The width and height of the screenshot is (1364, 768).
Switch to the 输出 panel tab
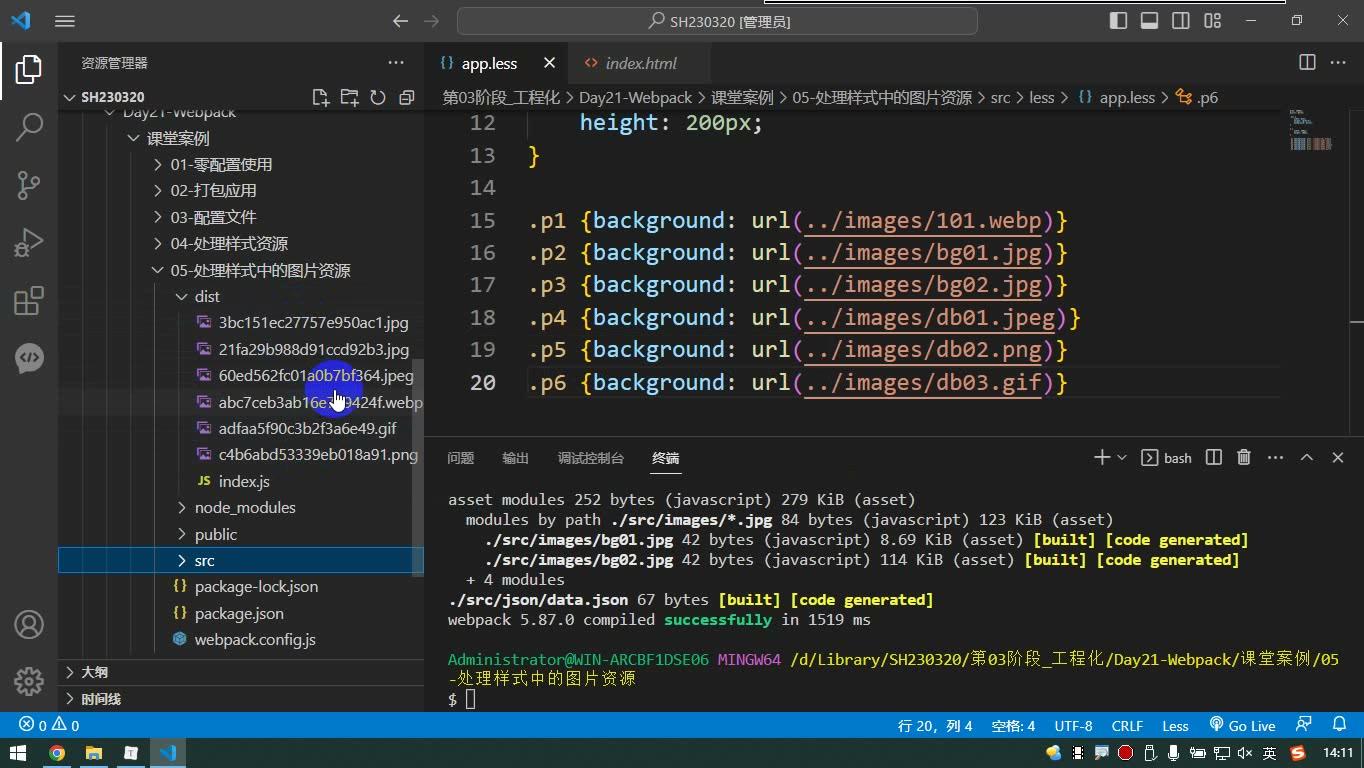[515, 458]
